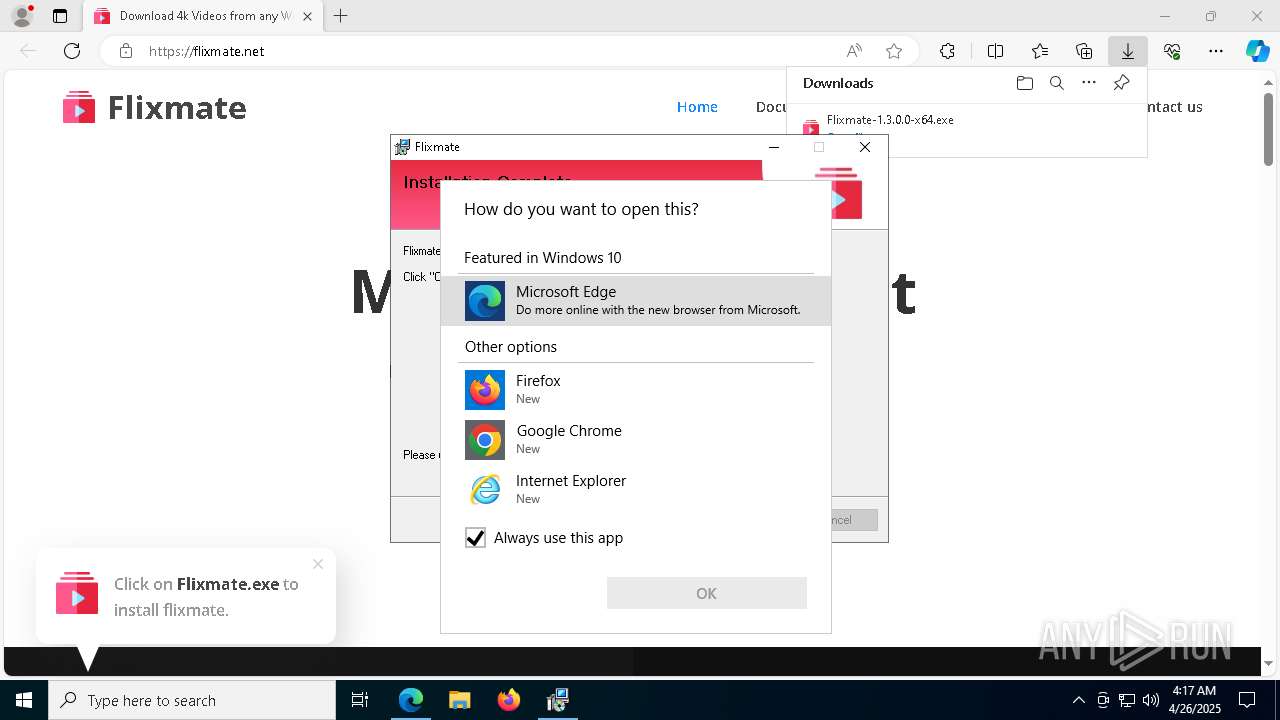Switch to Flixmate installer taskbar icon
Viewport: 1280px width, 720px height.
click(557, 700)
